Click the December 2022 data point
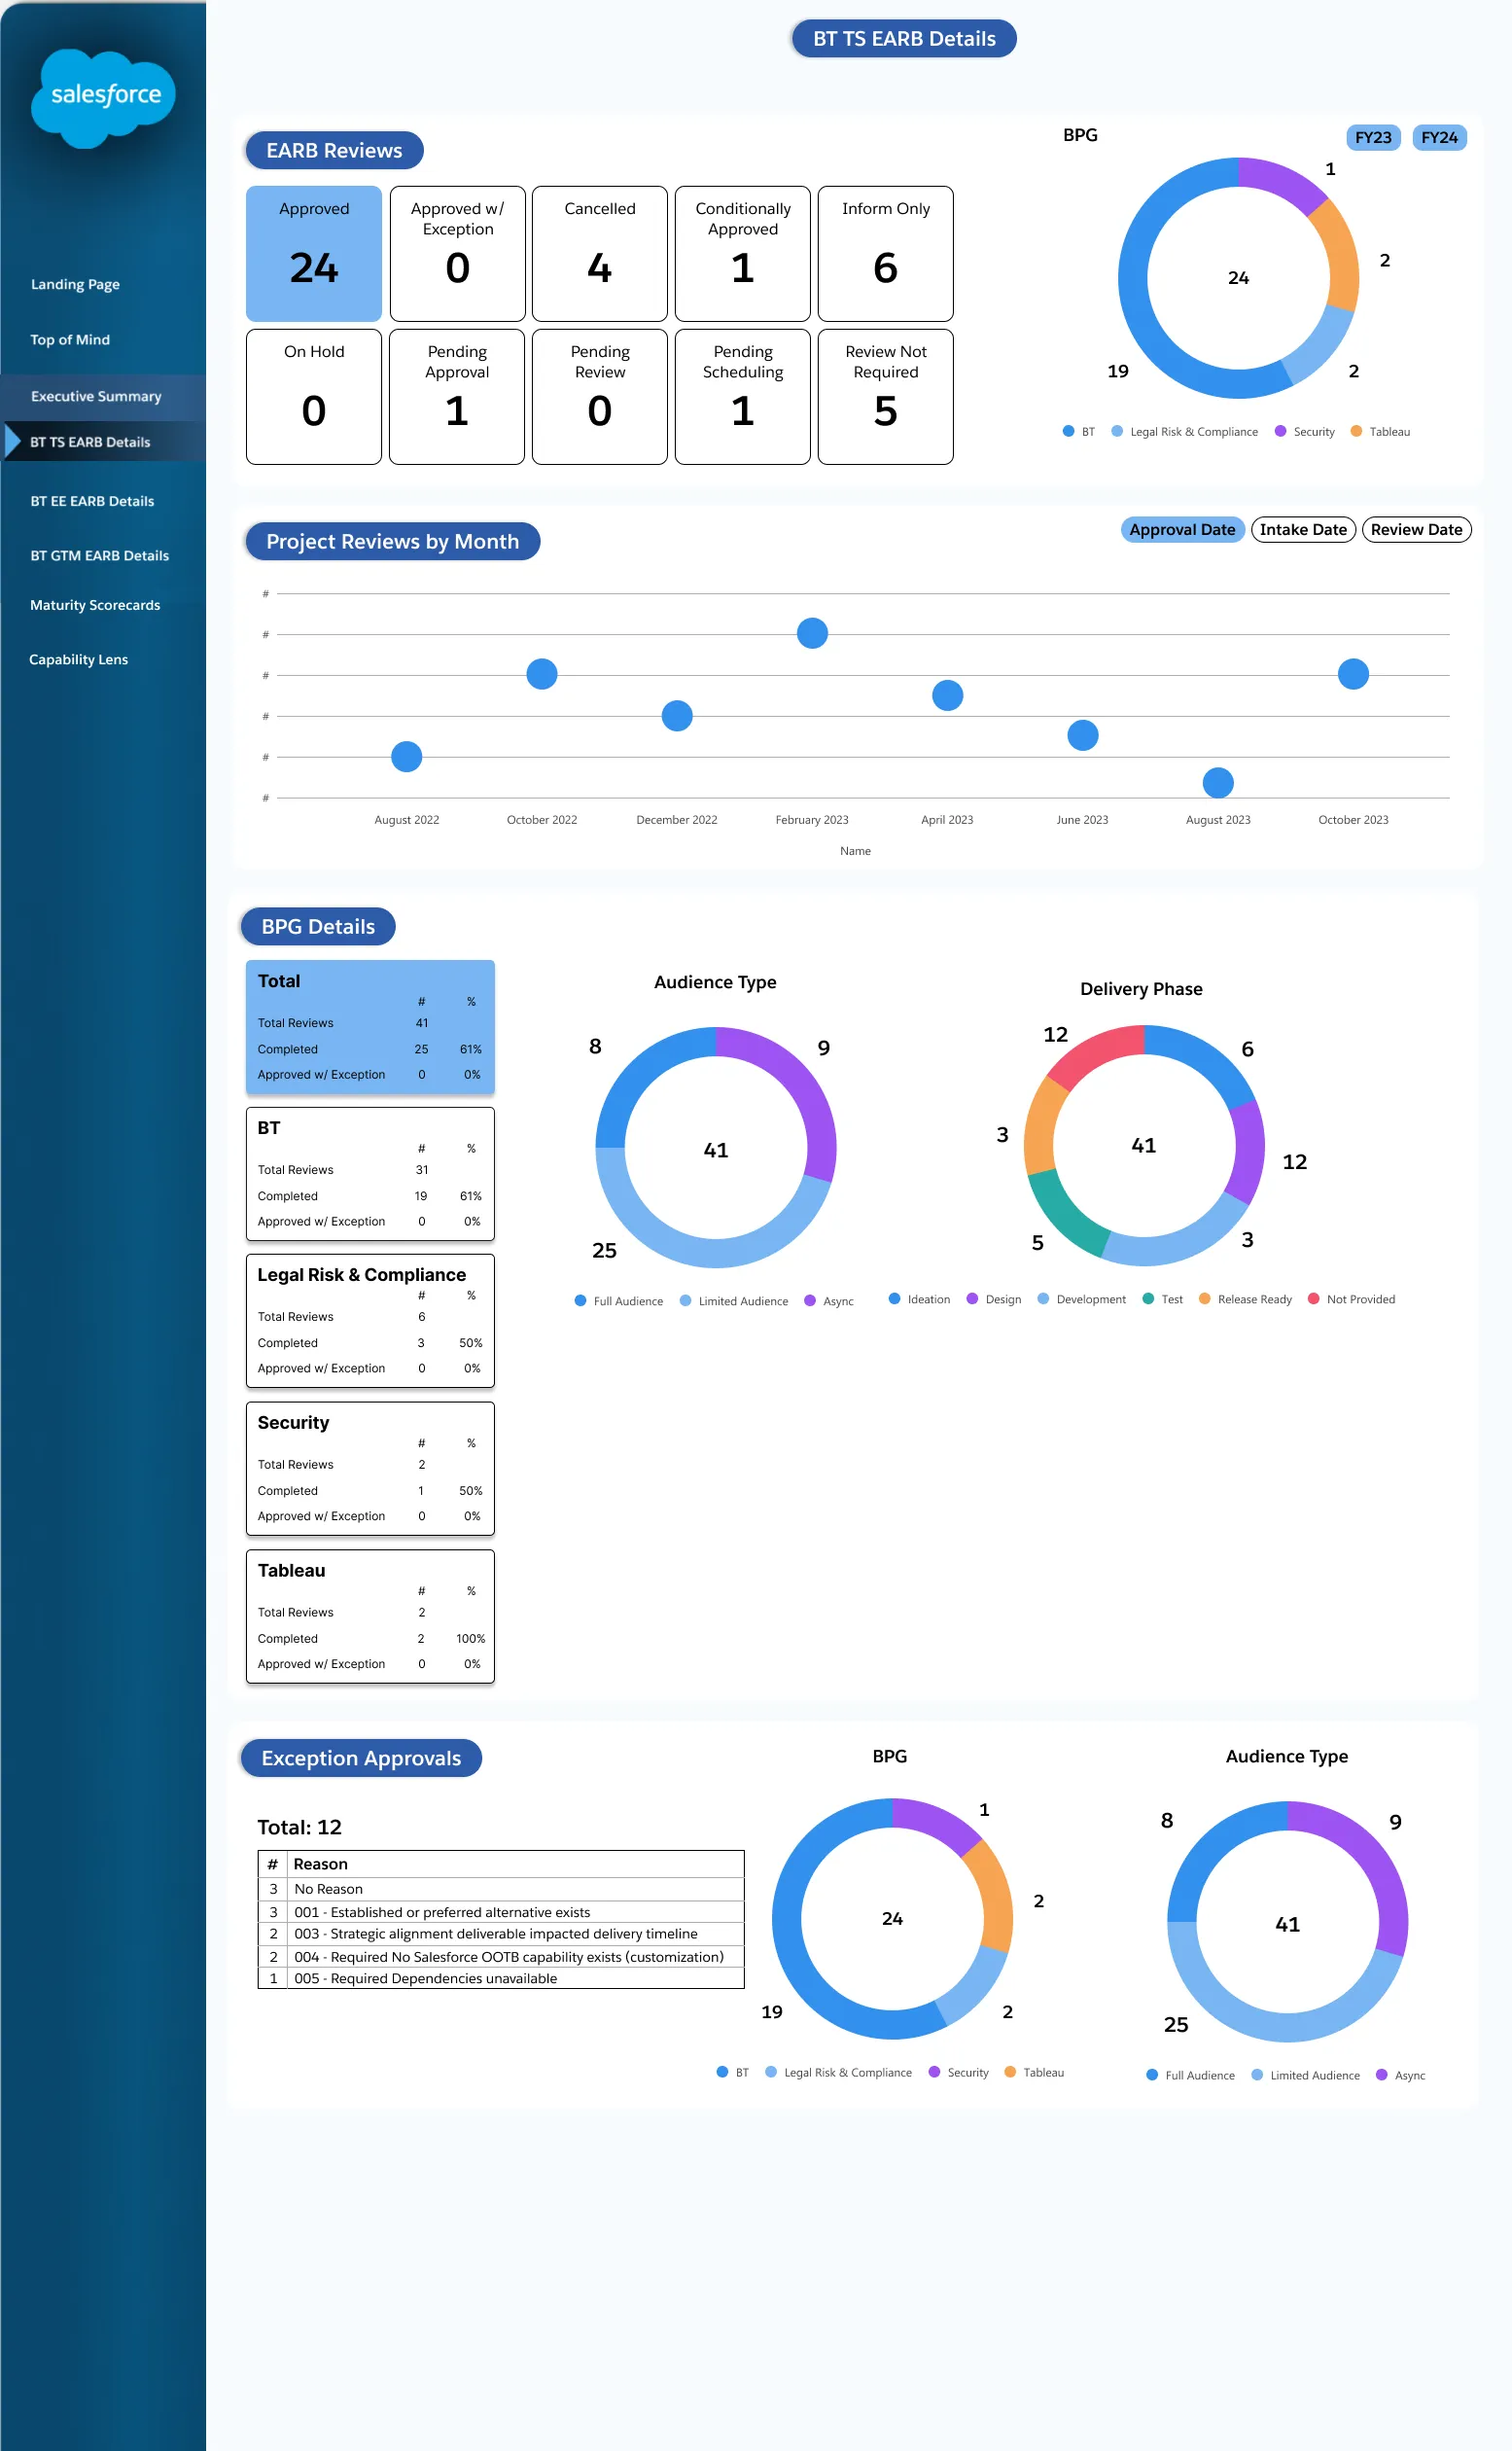1512x2451 pixels. [677, 715]
